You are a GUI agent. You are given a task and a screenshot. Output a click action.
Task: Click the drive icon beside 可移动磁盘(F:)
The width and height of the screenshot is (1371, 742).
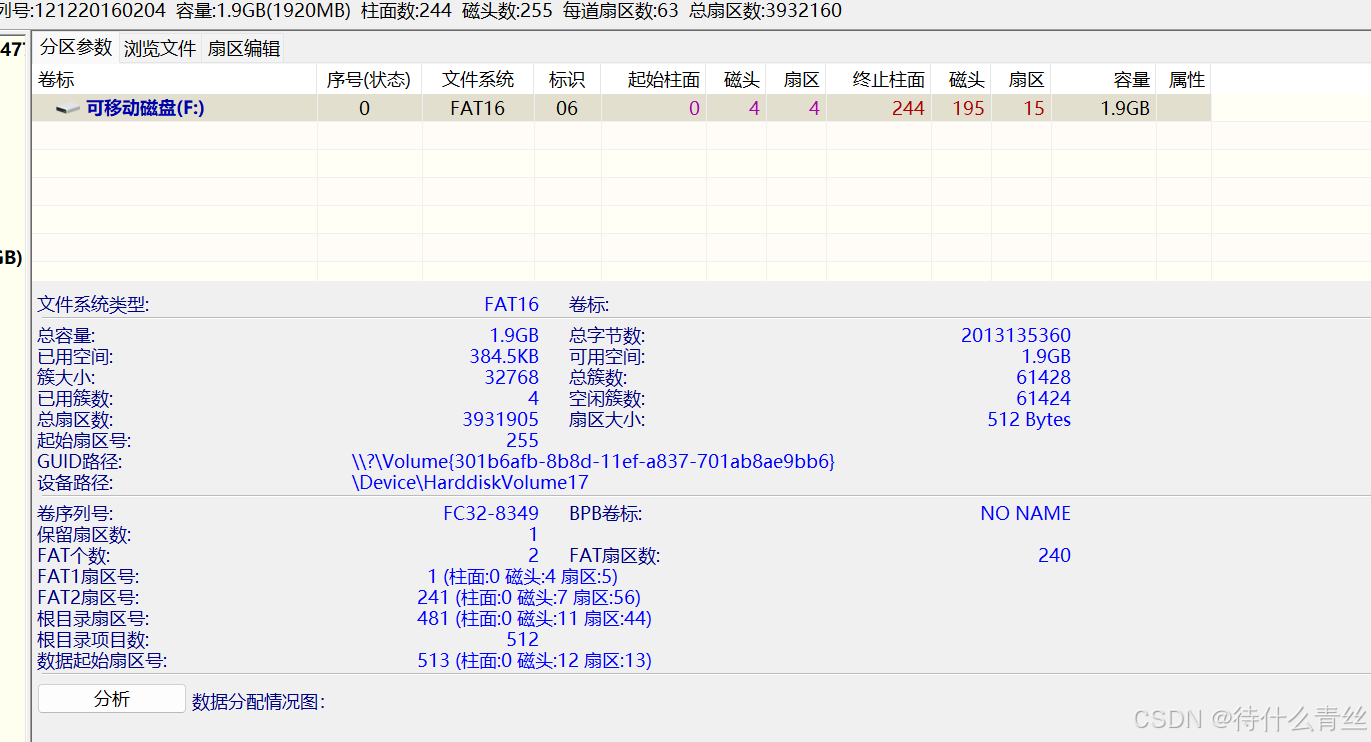[x=68, y=109]
